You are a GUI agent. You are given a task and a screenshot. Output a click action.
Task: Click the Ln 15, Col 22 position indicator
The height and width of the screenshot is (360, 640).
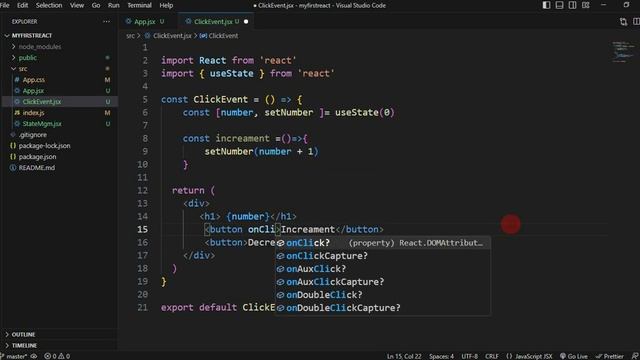tap(404, 356)
